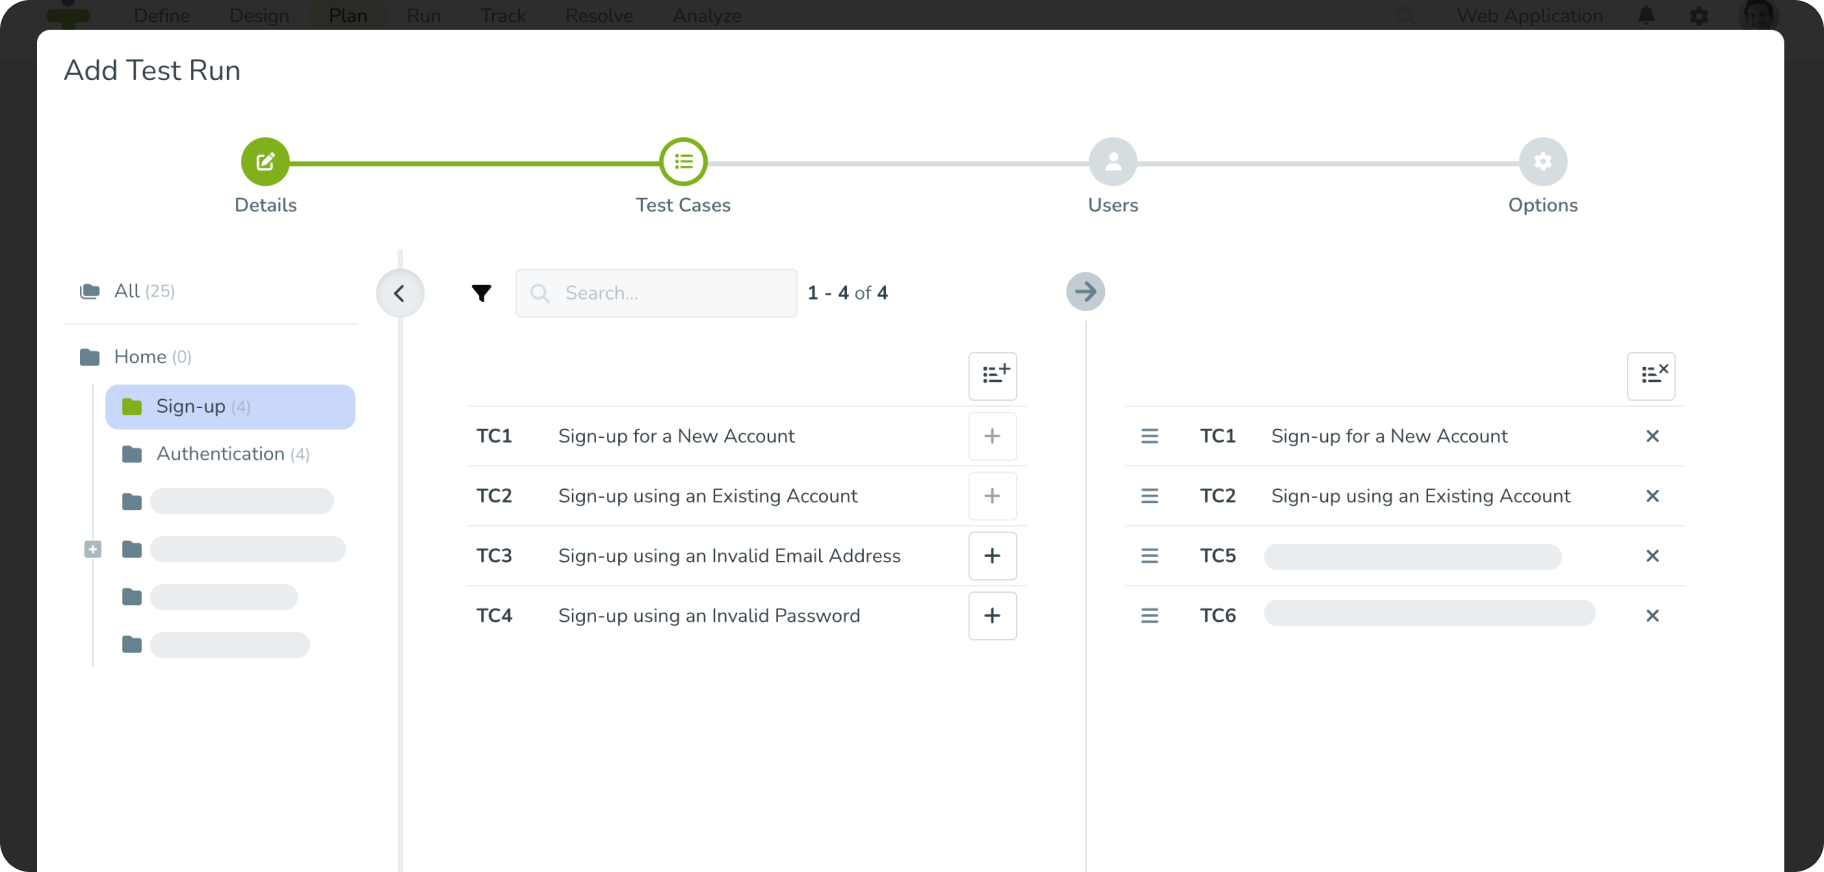
Task: Collapse the folder panel with left chevron
Action: click(400, 293)
